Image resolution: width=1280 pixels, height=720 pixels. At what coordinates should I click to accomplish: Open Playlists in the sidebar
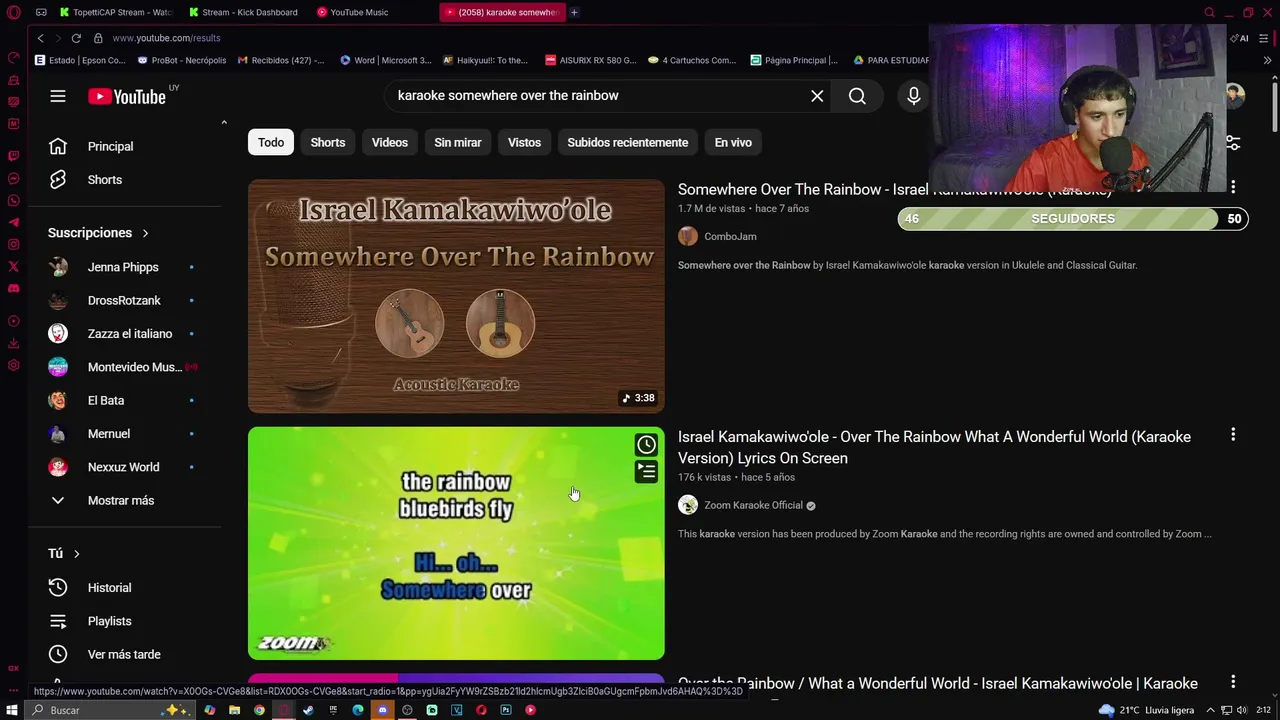coord(125,621)
